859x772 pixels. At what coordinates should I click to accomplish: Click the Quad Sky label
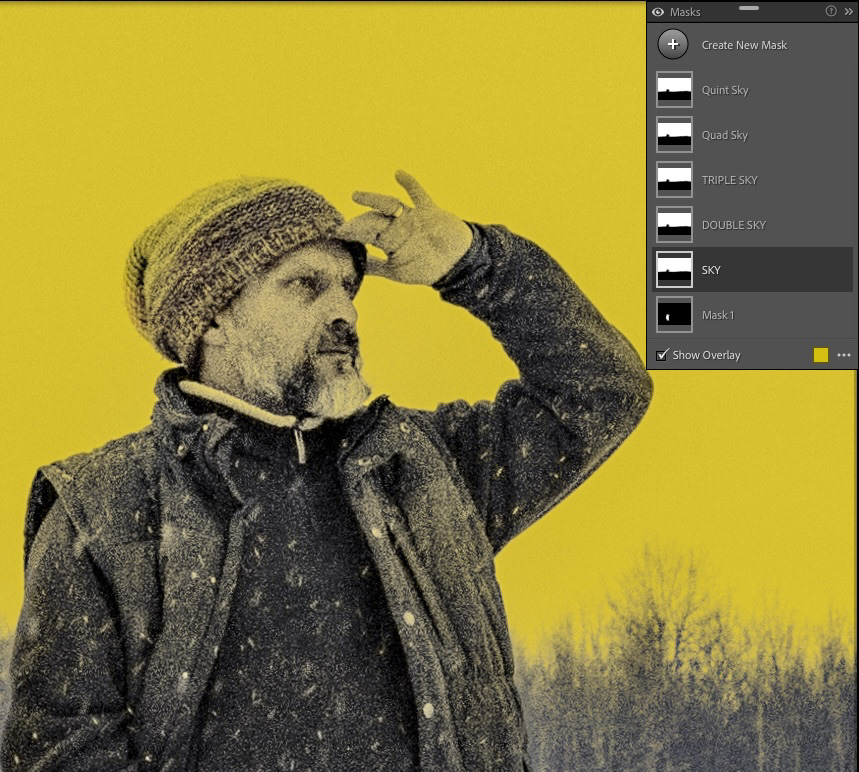tap(725, 135)
